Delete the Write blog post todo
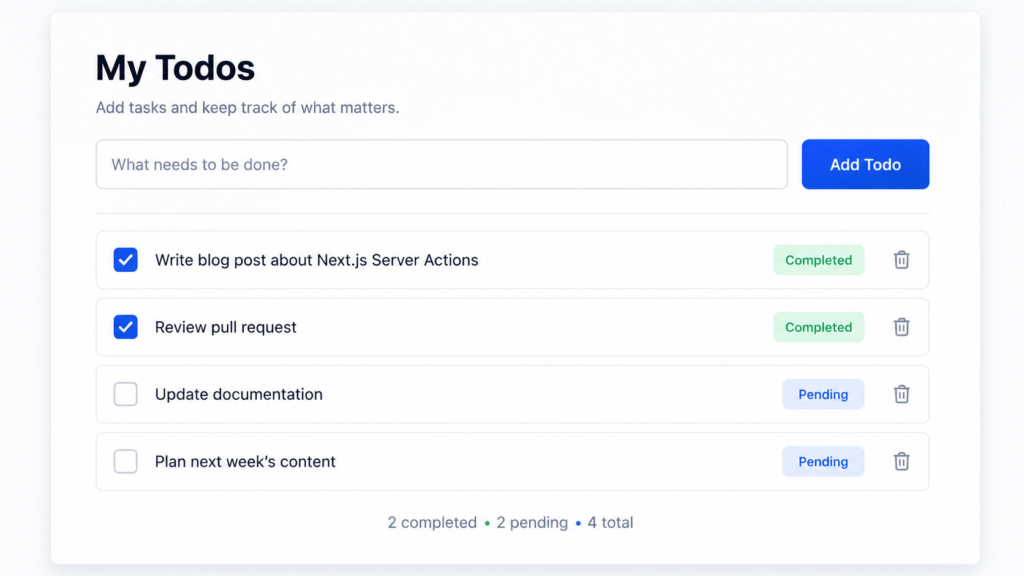This screenshot has height=576, width=1024. [901, 260]
